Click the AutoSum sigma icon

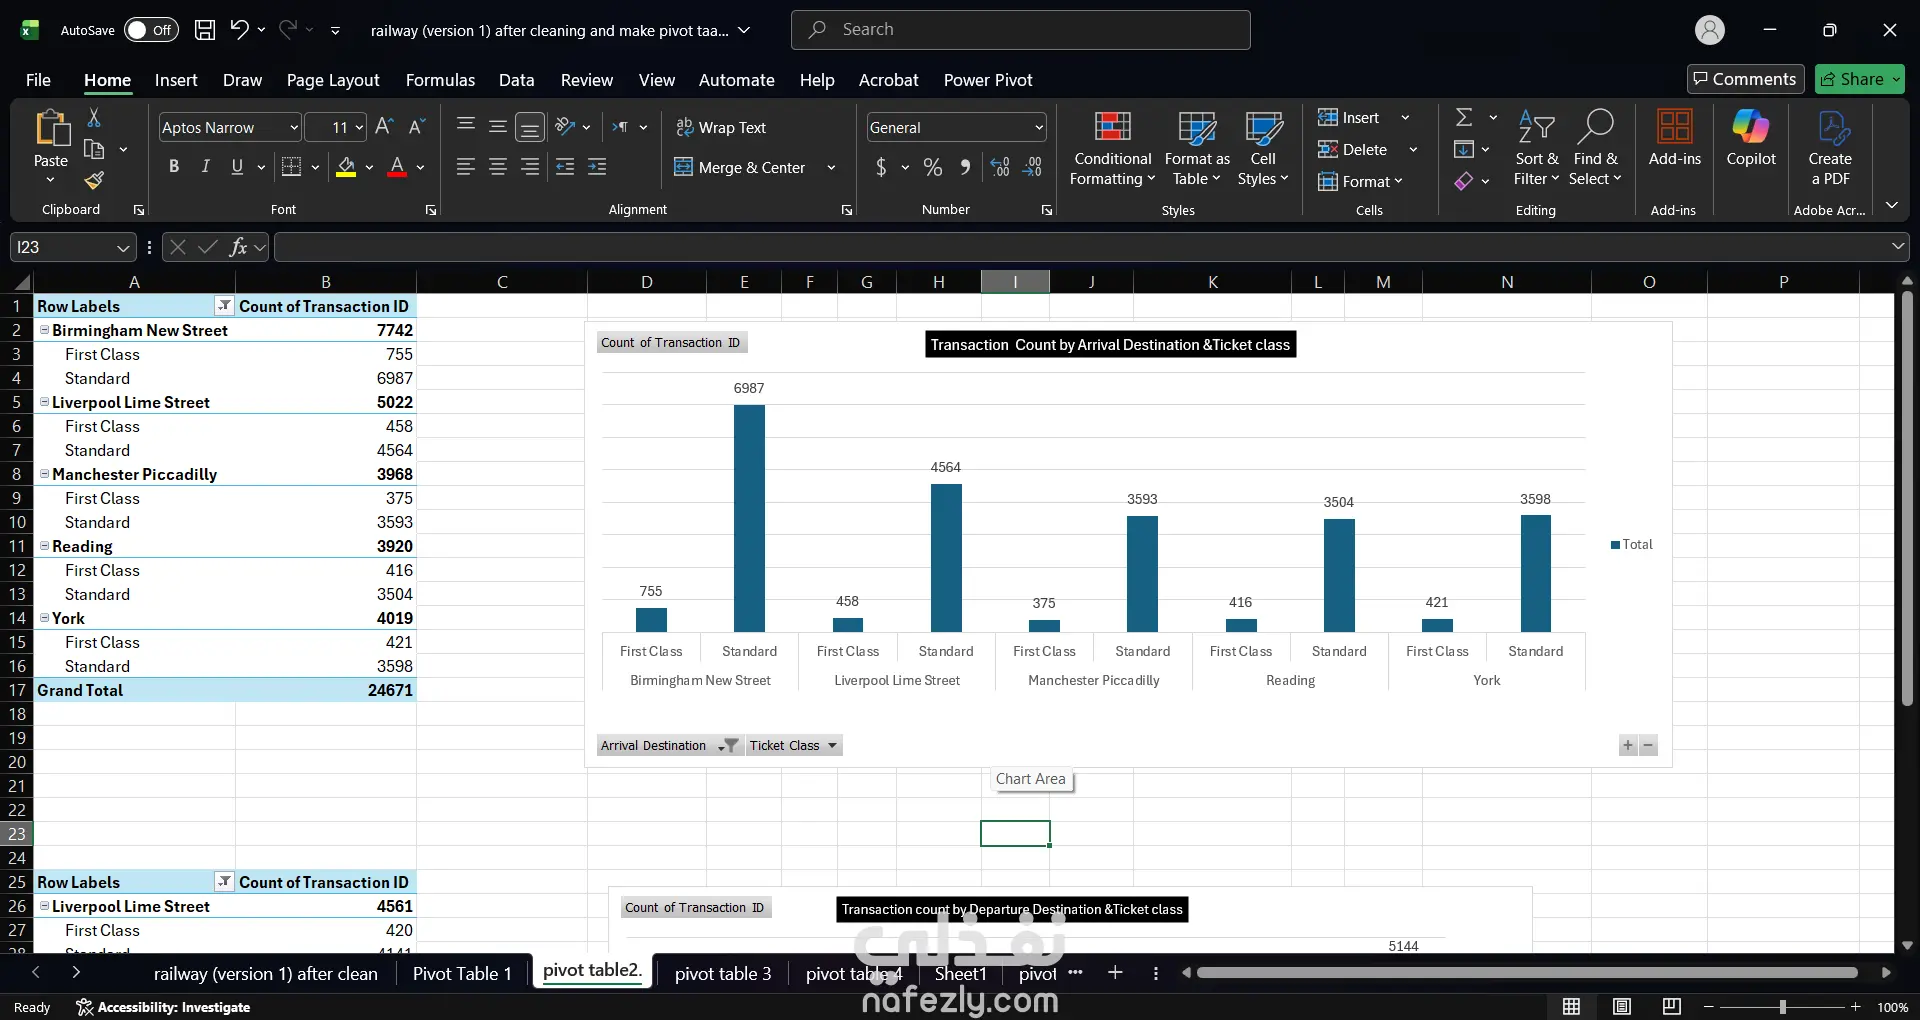(1464, 118)
